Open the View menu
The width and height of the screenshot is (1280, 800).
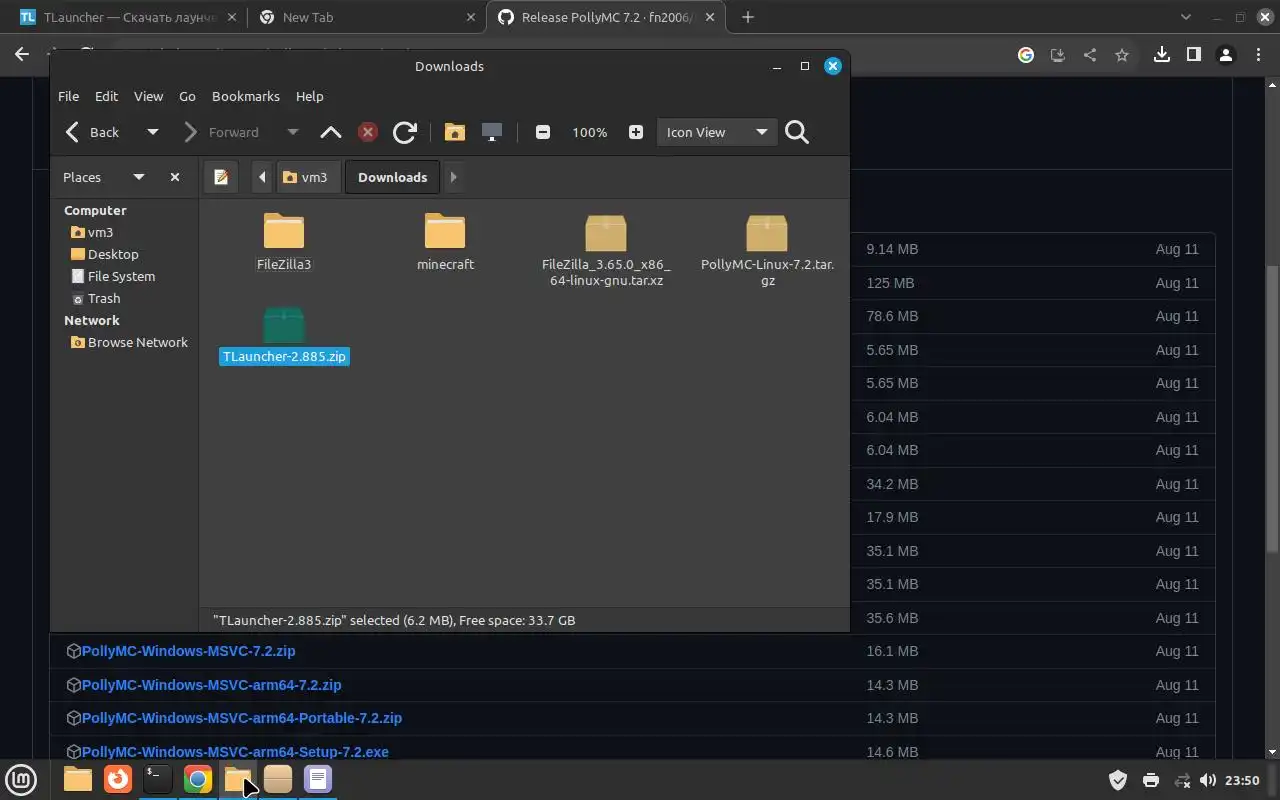click(148, 96)
